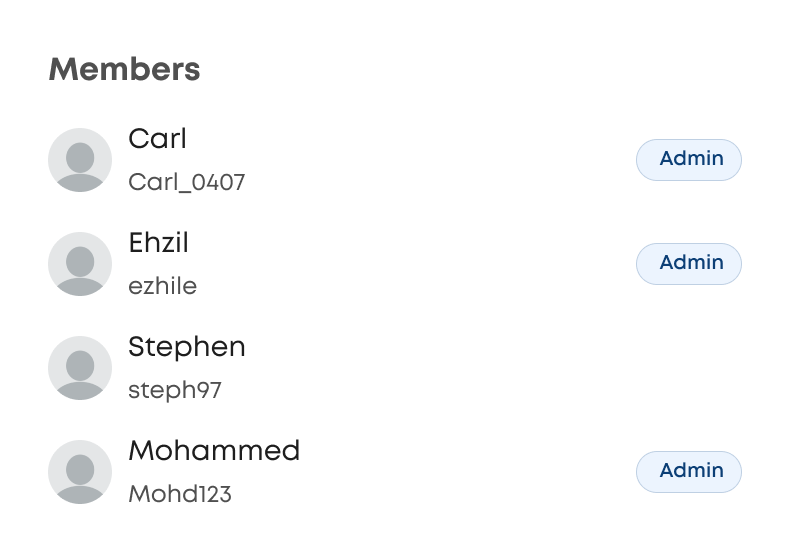Select the name Ehzil
The width and height of the screenshot is (790, 558).
(159, 243)
